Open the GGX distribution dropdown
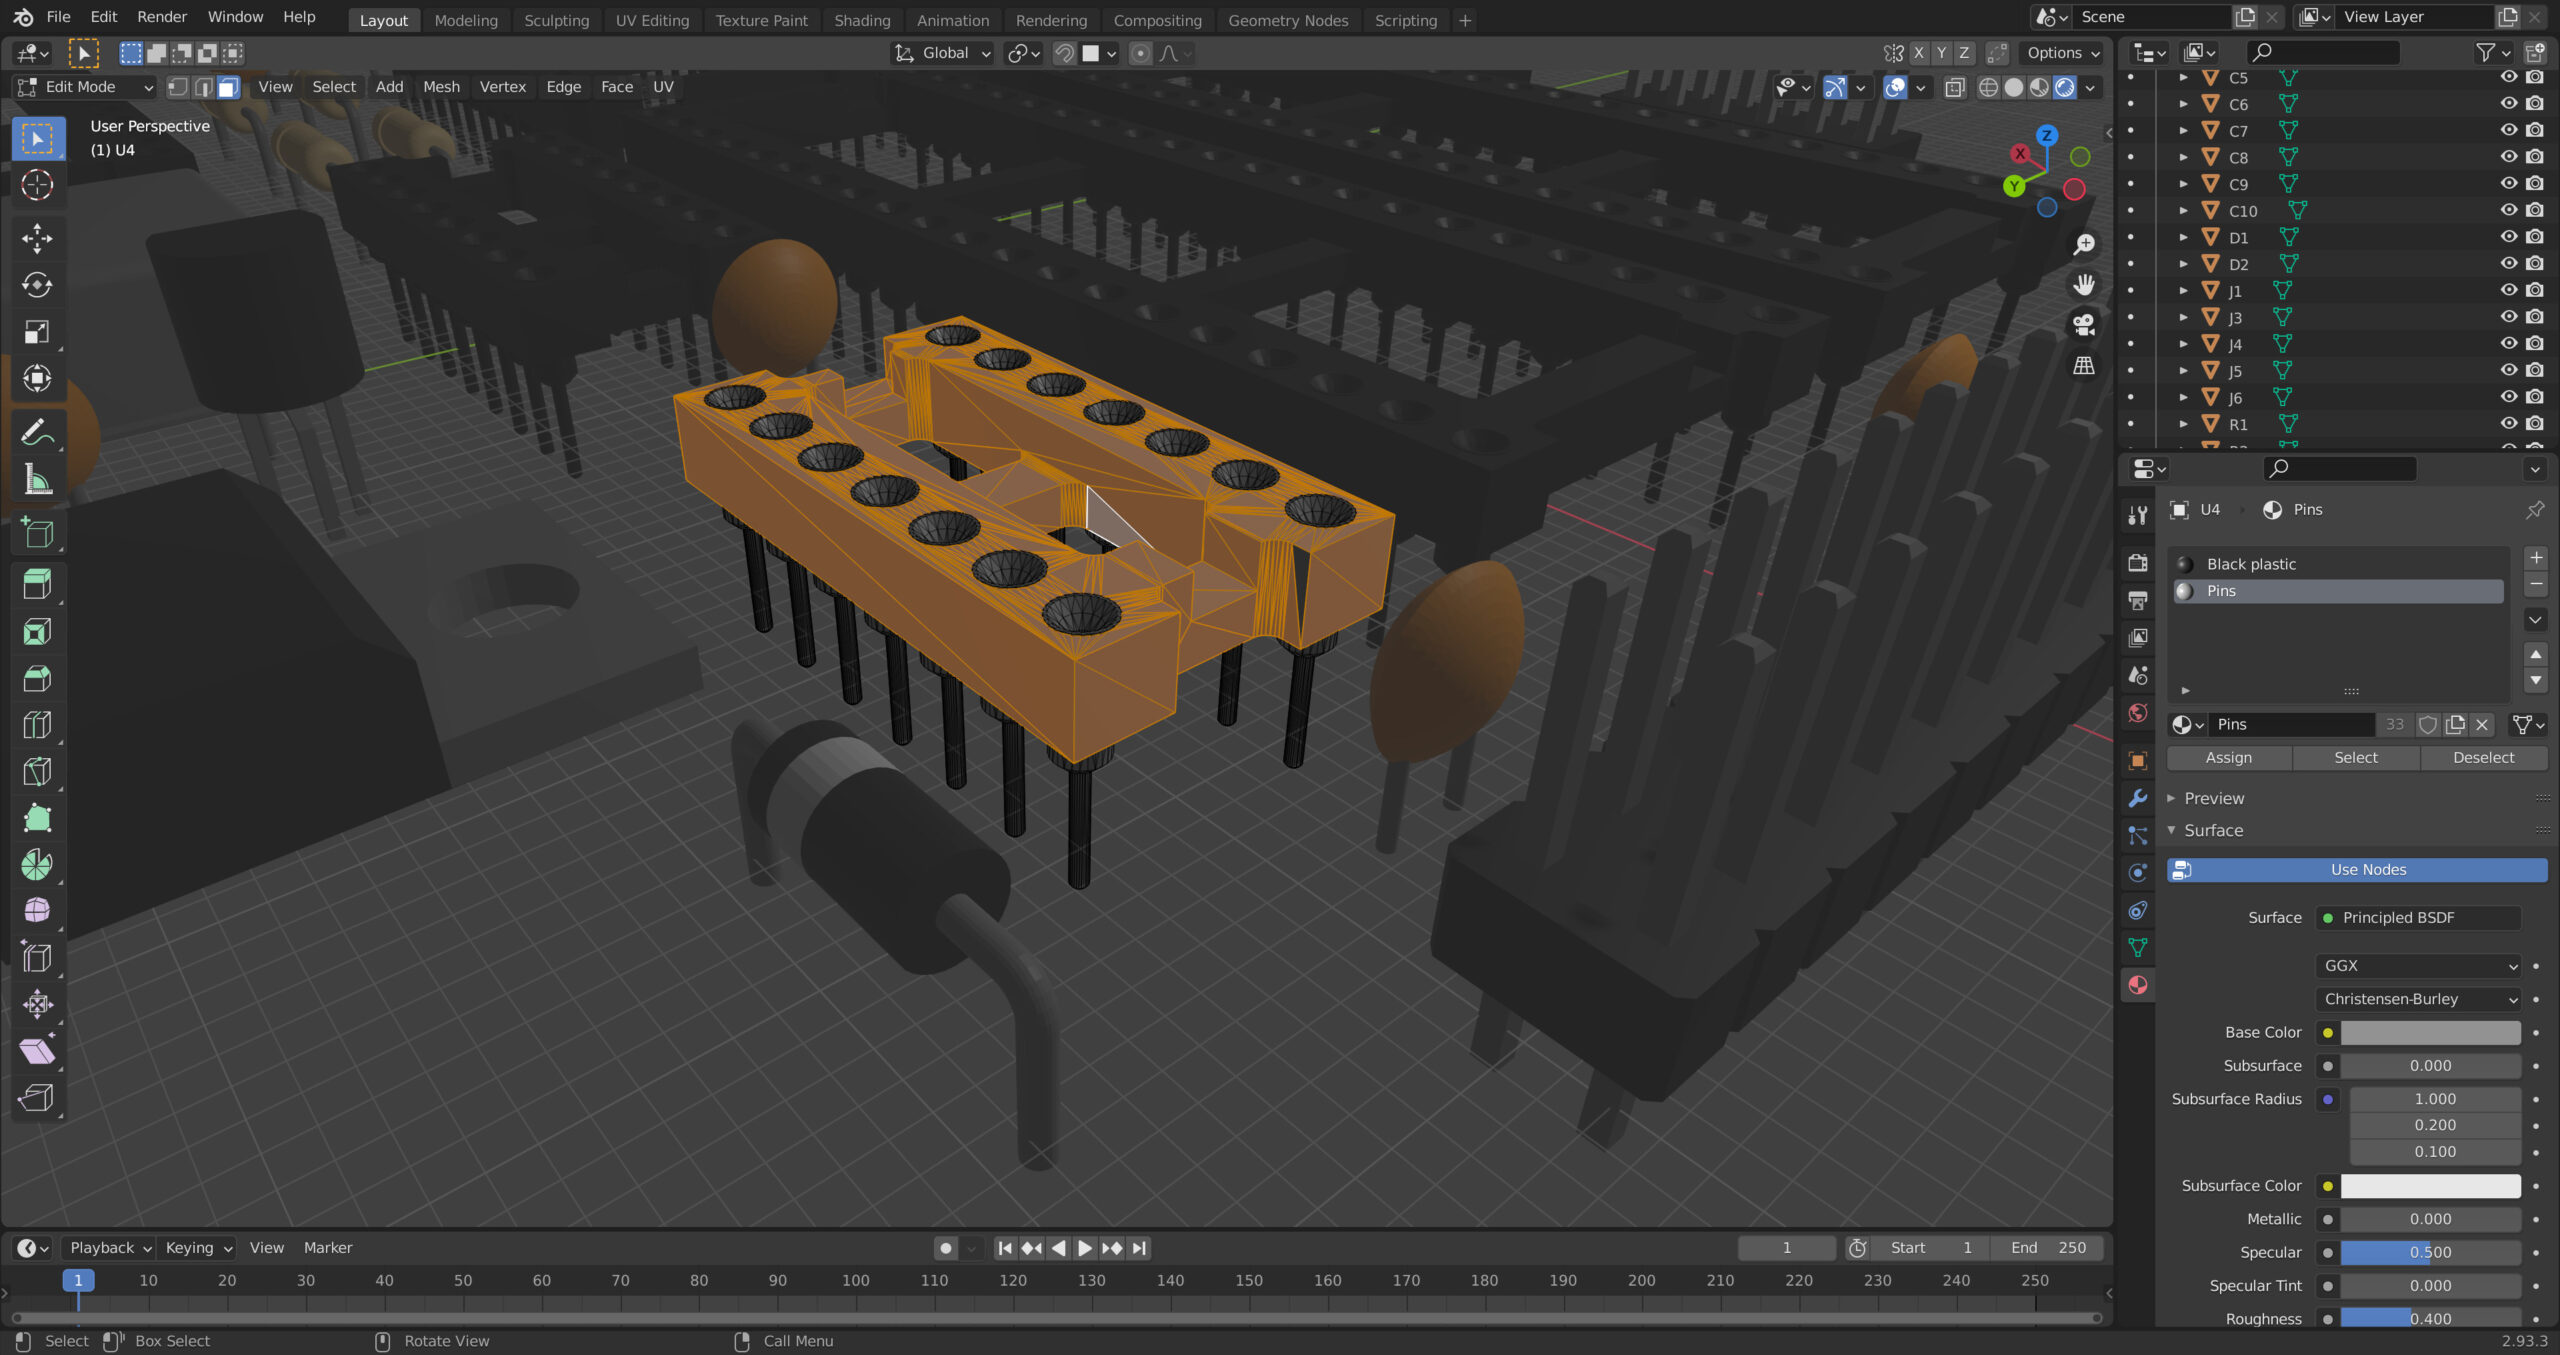The width and height of the screenshot is (2560, 1355). [x=2417, y=966]
